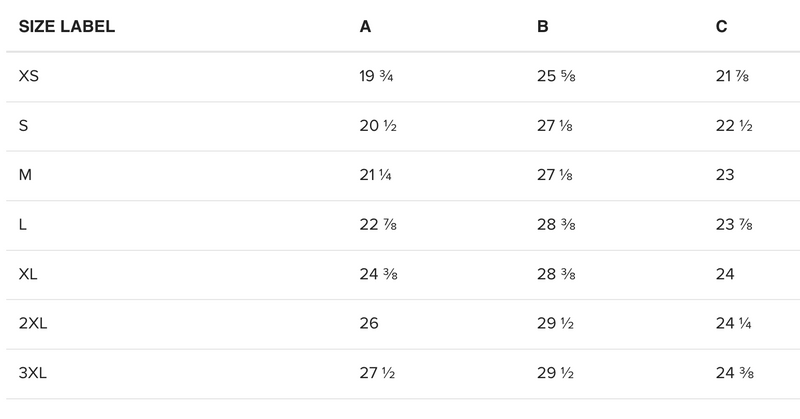Viewport: 800px width, 419px height.
Task: Select the 3XL row C value 24 ⅜
Action: (733, 374)
